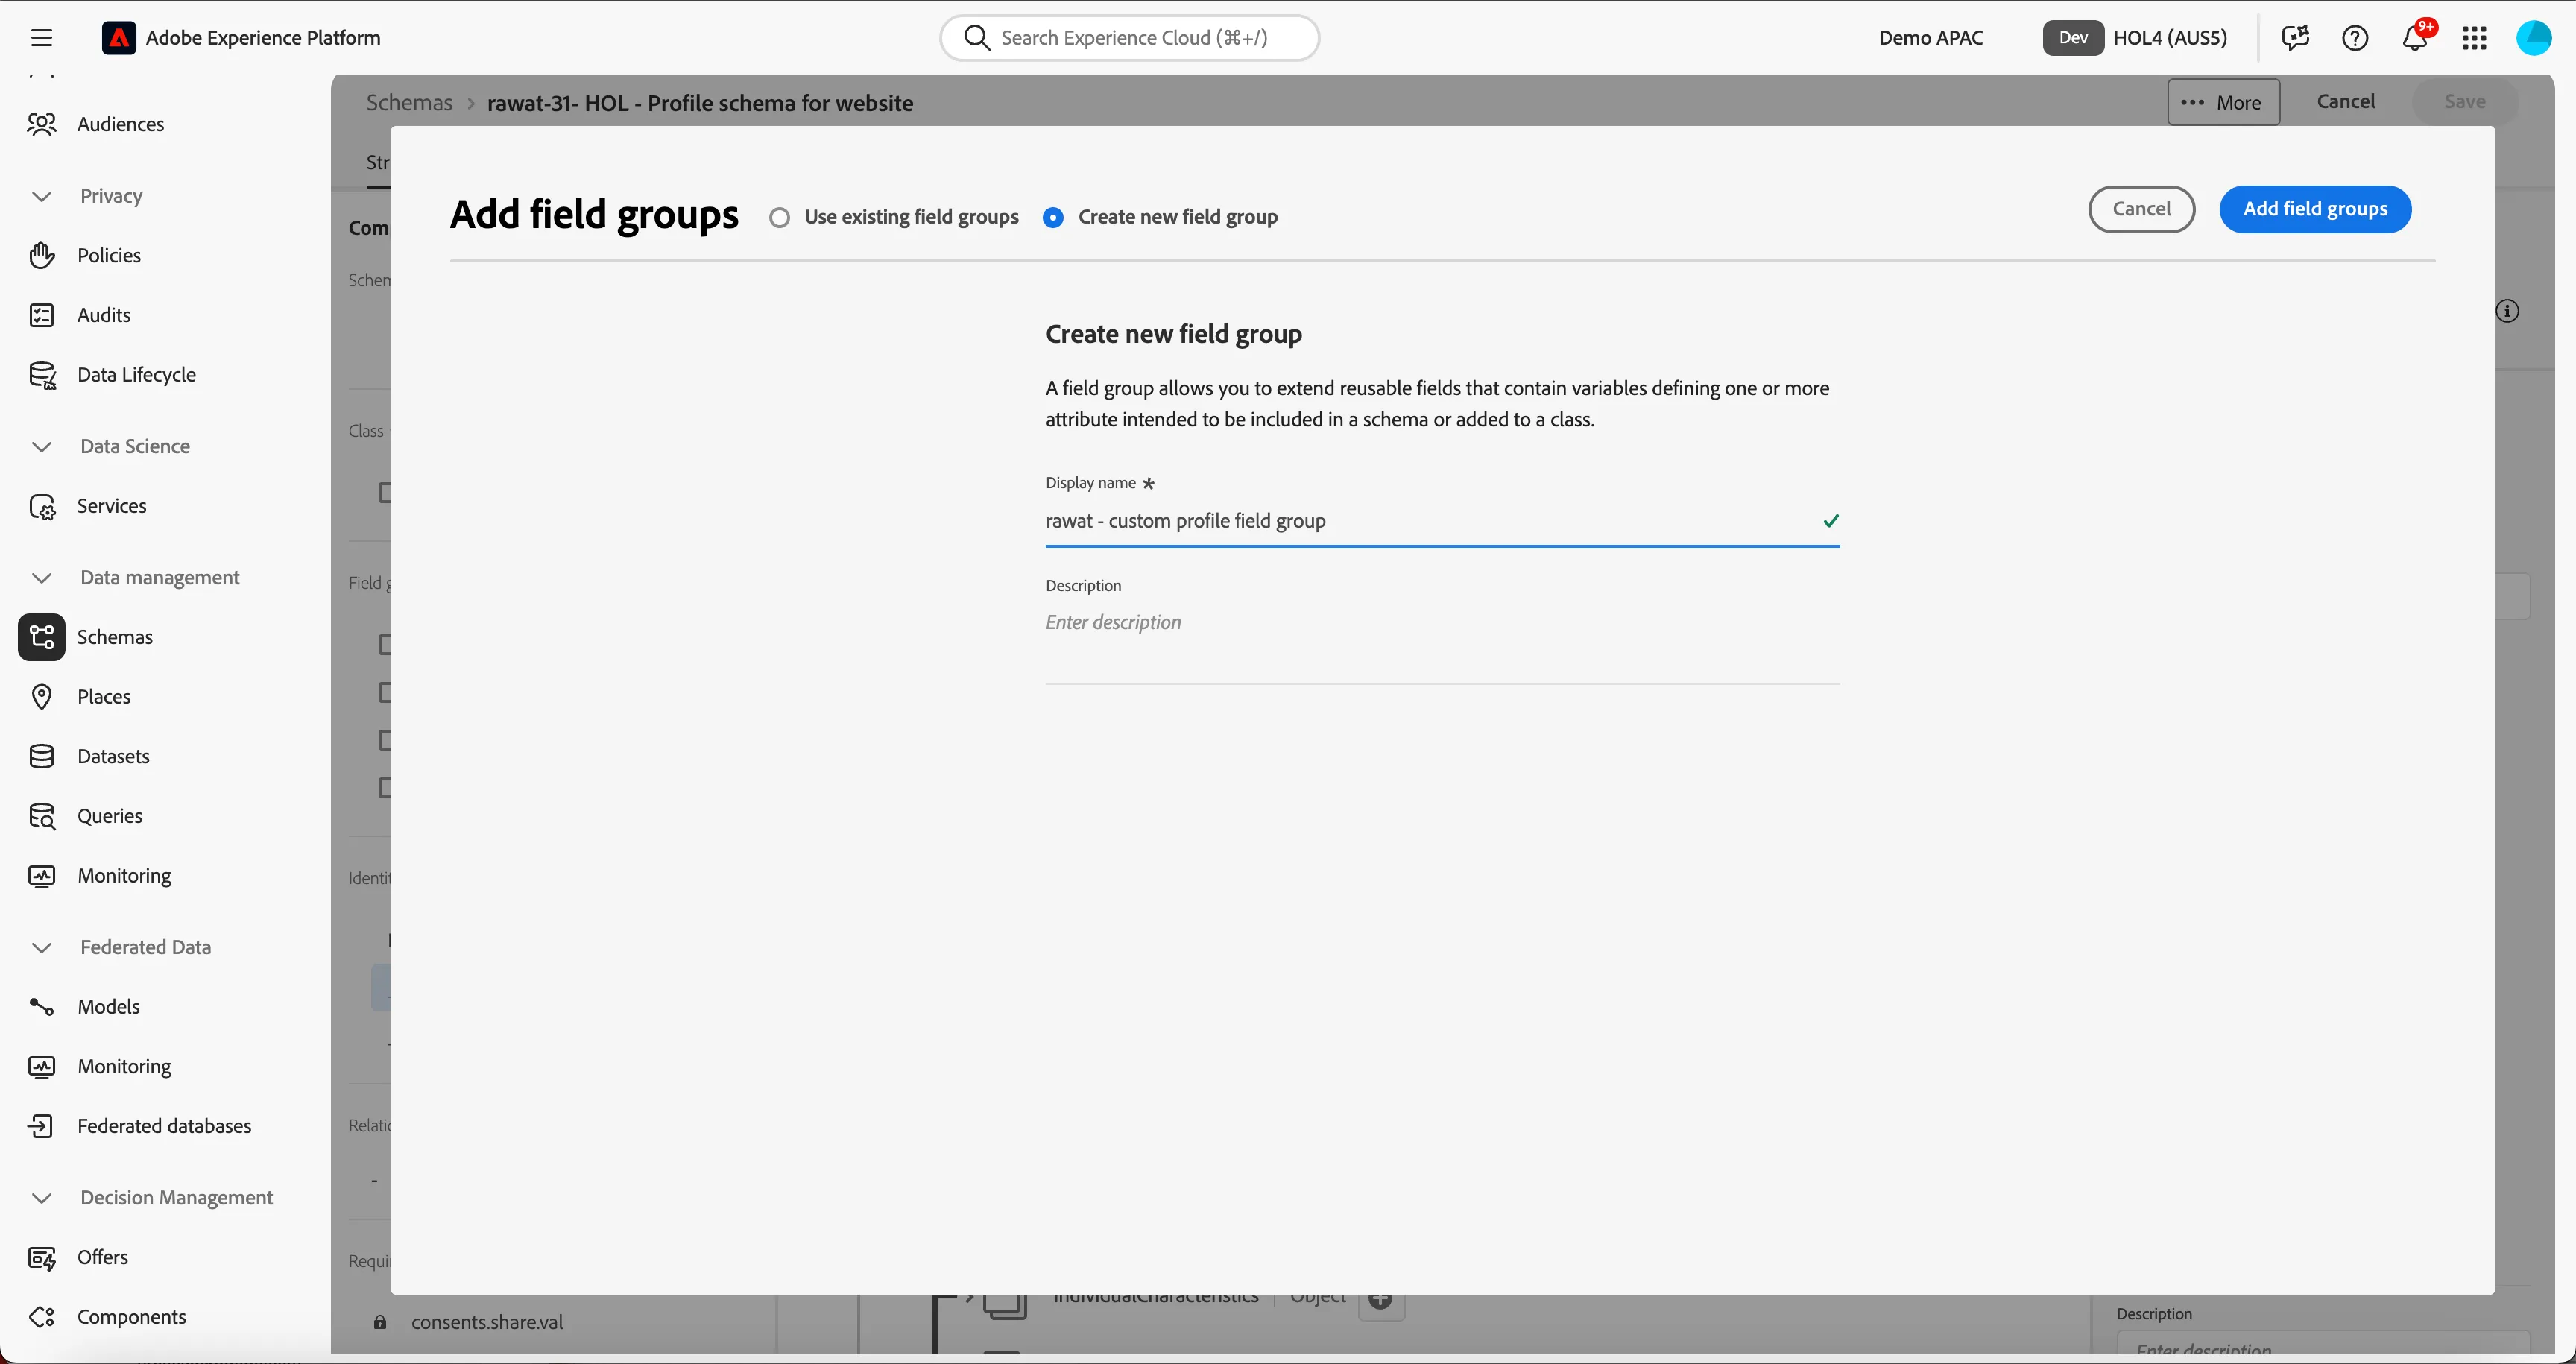Screen dimensions: 2576x1364
Task: Click the Demo APAC organization name
Action: coord(1930,38)
